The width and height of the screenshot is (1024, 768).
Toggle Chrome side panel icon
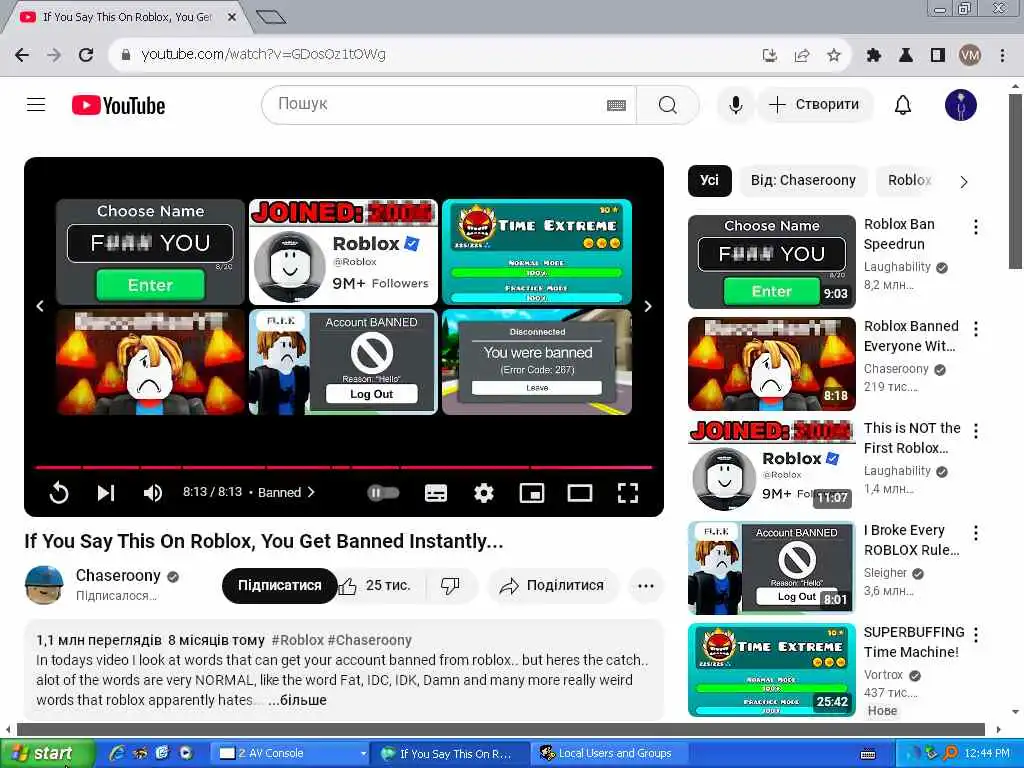[938, 55]
